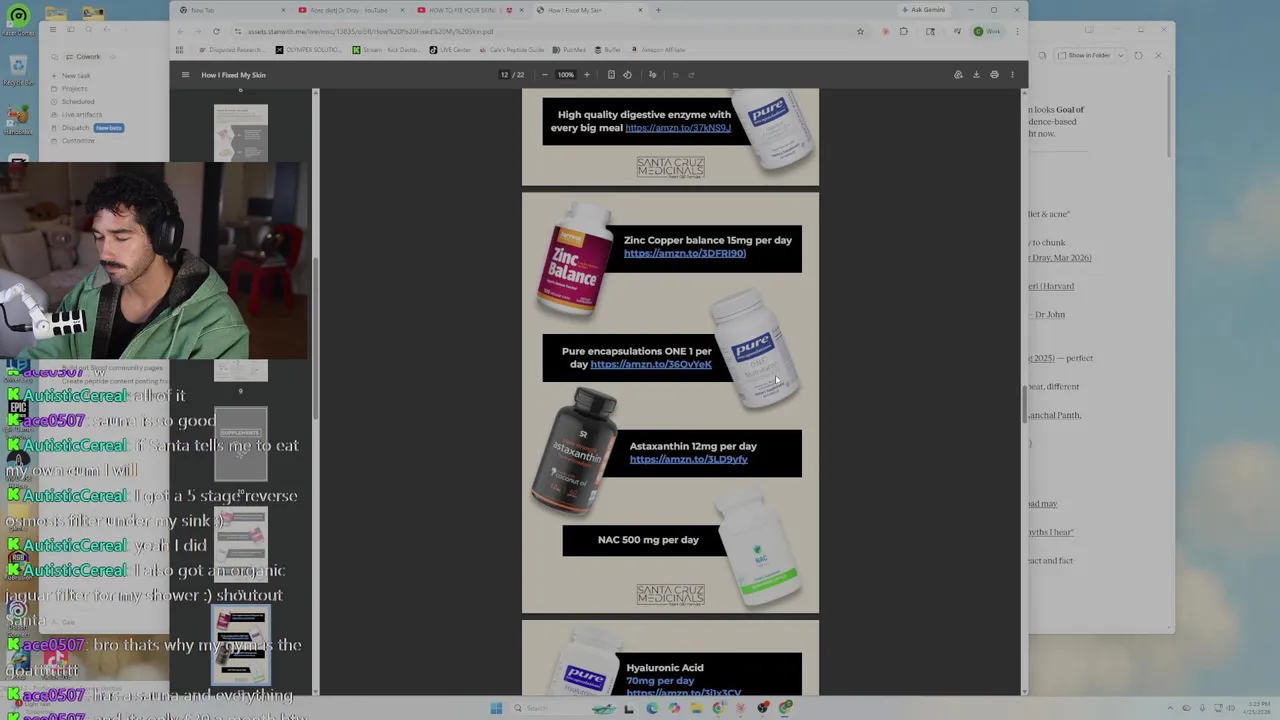Open the digestive enzyme Amazon link
The image size is (1280, 720).
coord(678,128)
